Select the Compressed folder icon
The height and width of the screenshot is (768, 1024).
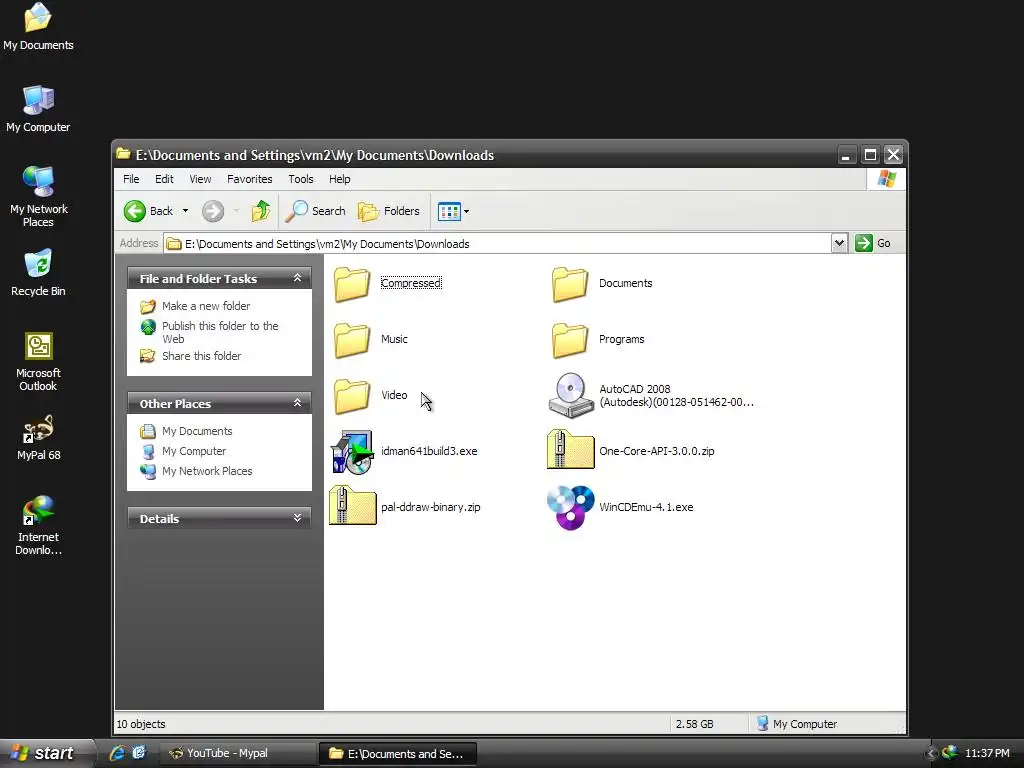pos(352,283)
